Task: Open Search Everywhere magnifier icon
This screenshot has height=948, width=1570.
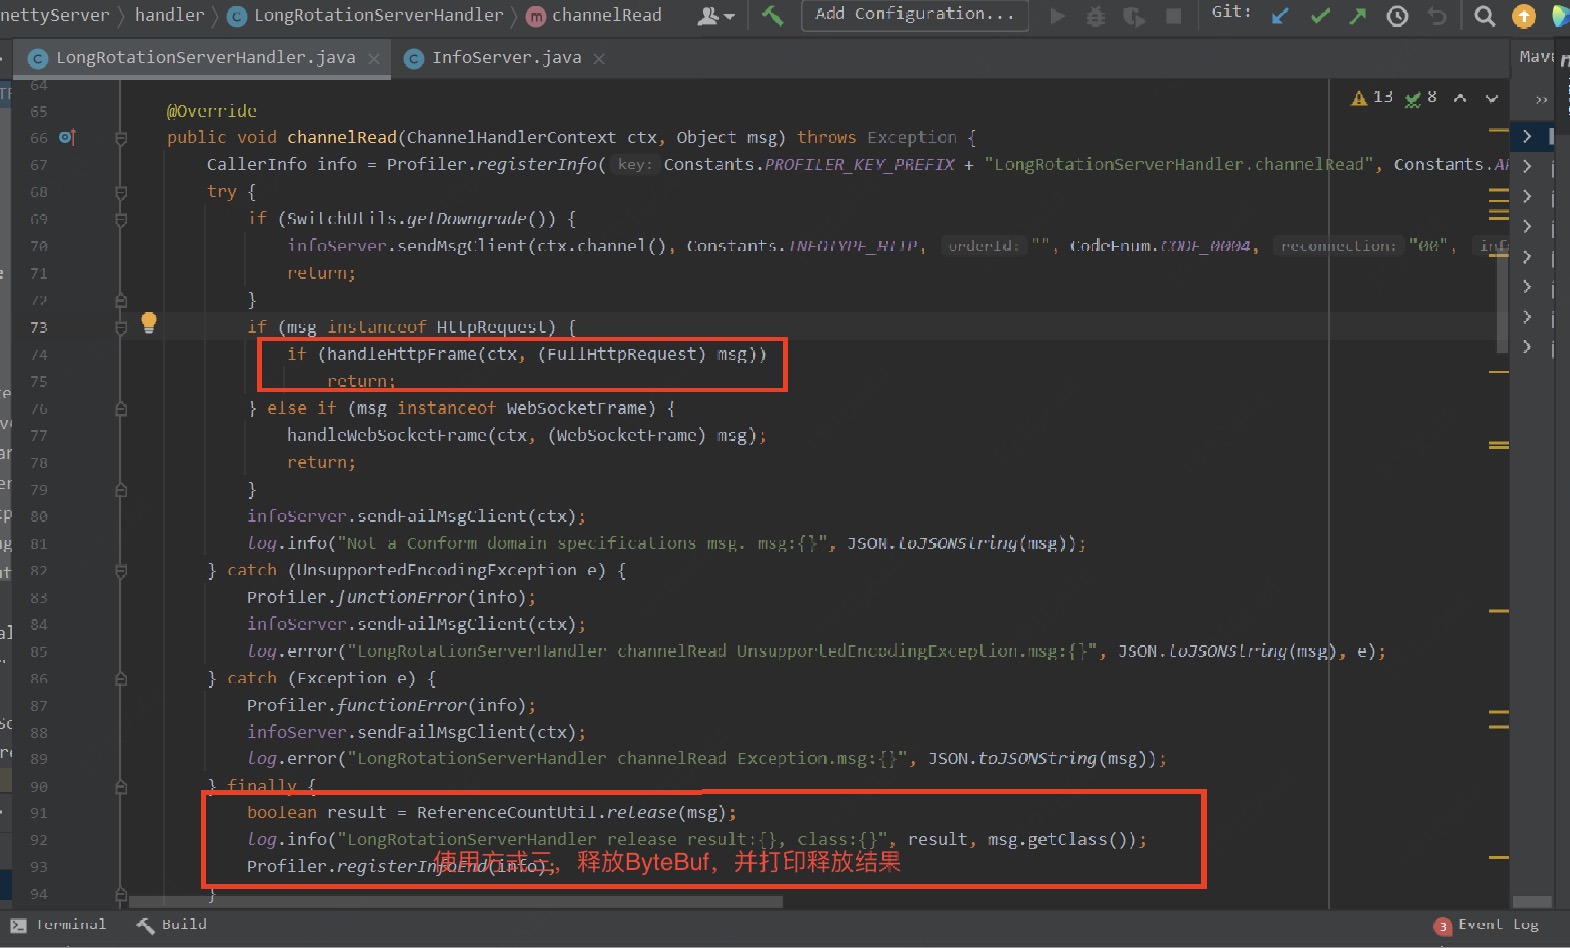Action: click(1485, 16)
